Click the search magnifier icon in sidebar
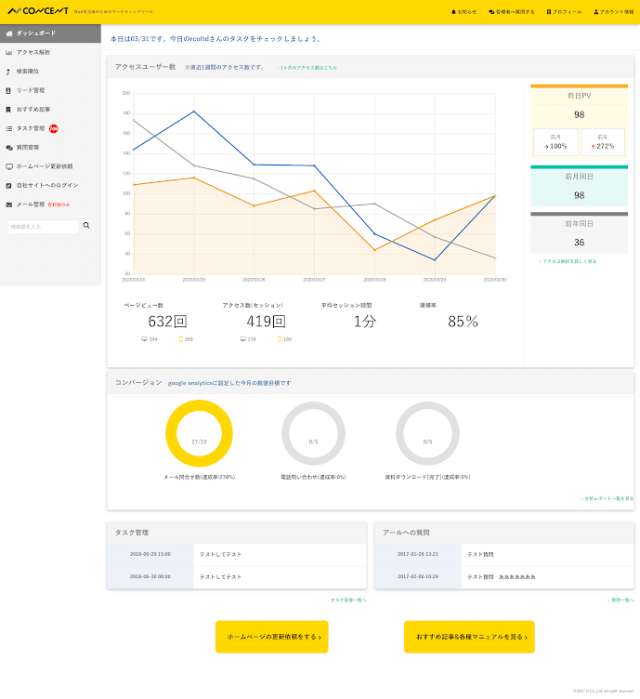This screenshot has width=640, height=699. [86, 226]
